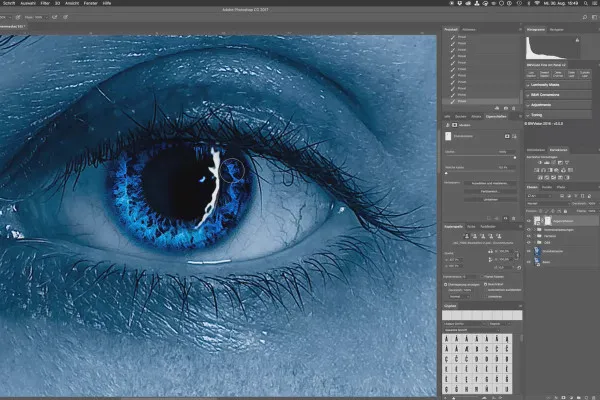Click the Æ glyph in Glyphen grid
The width and height of the screenshot is (600, 400).
pyautogui.click(x=467, y=349)
